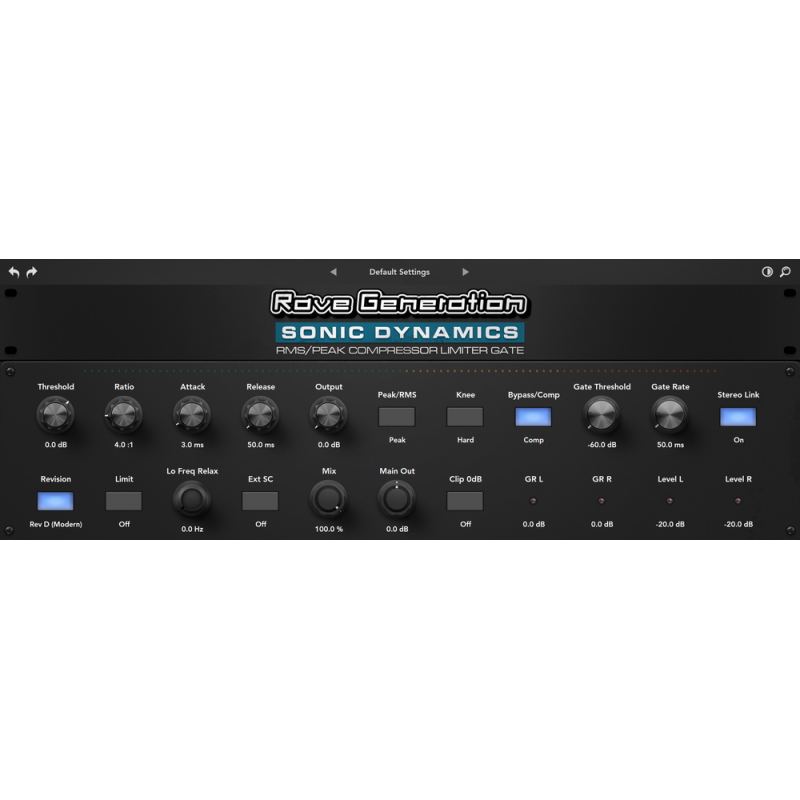
Task: Click the Mix knob
Action: 327,498
